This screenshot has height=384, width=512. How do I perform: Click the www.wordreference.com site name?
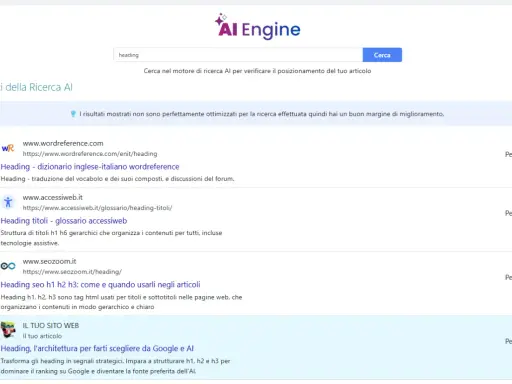click(x=63, y=143)
